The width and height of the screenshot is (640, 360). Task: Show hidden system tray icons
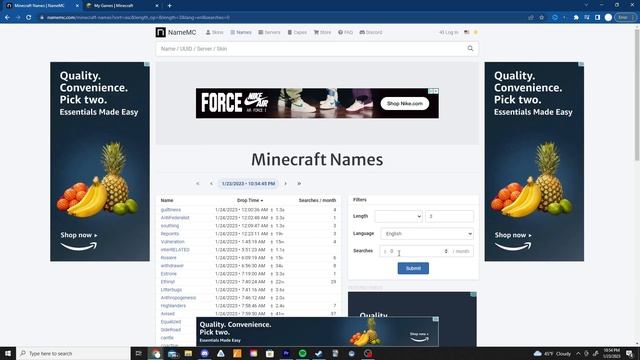pos(578,353)
